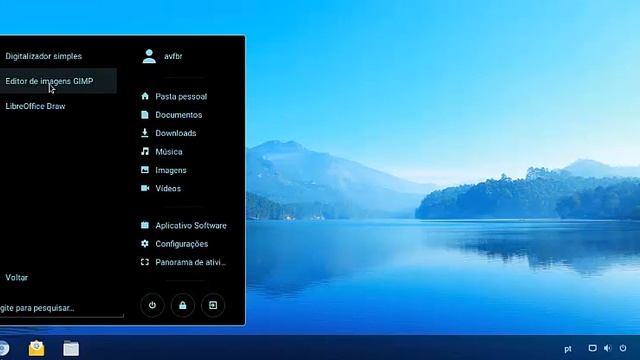Open the mail app in taskbar
The image size is (640, 360).
click(36, 349)
